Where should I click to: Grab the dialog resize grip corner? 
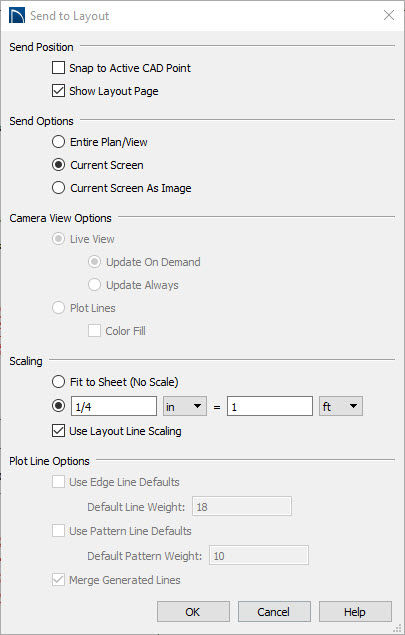coord(398,628)
